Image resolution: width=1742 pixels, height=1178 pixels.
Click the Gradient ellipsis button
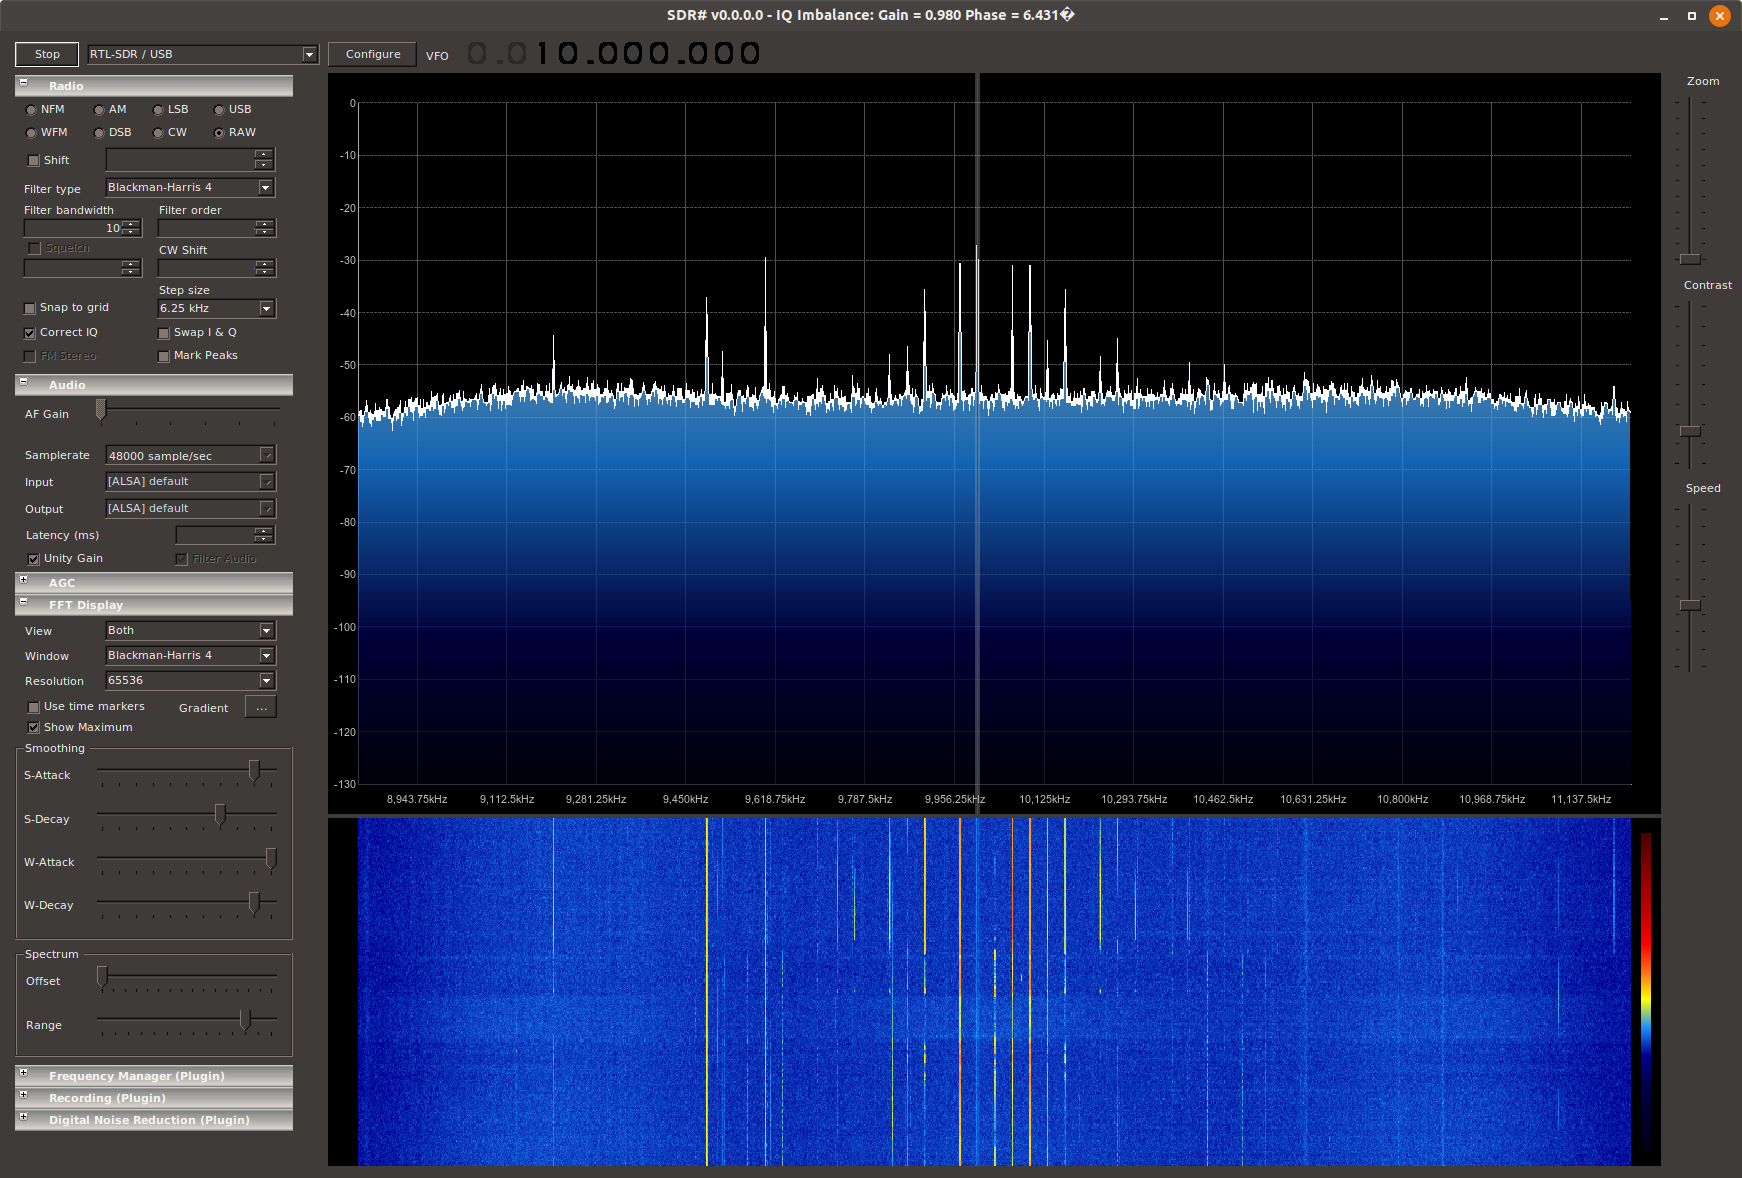coord(261,708)
